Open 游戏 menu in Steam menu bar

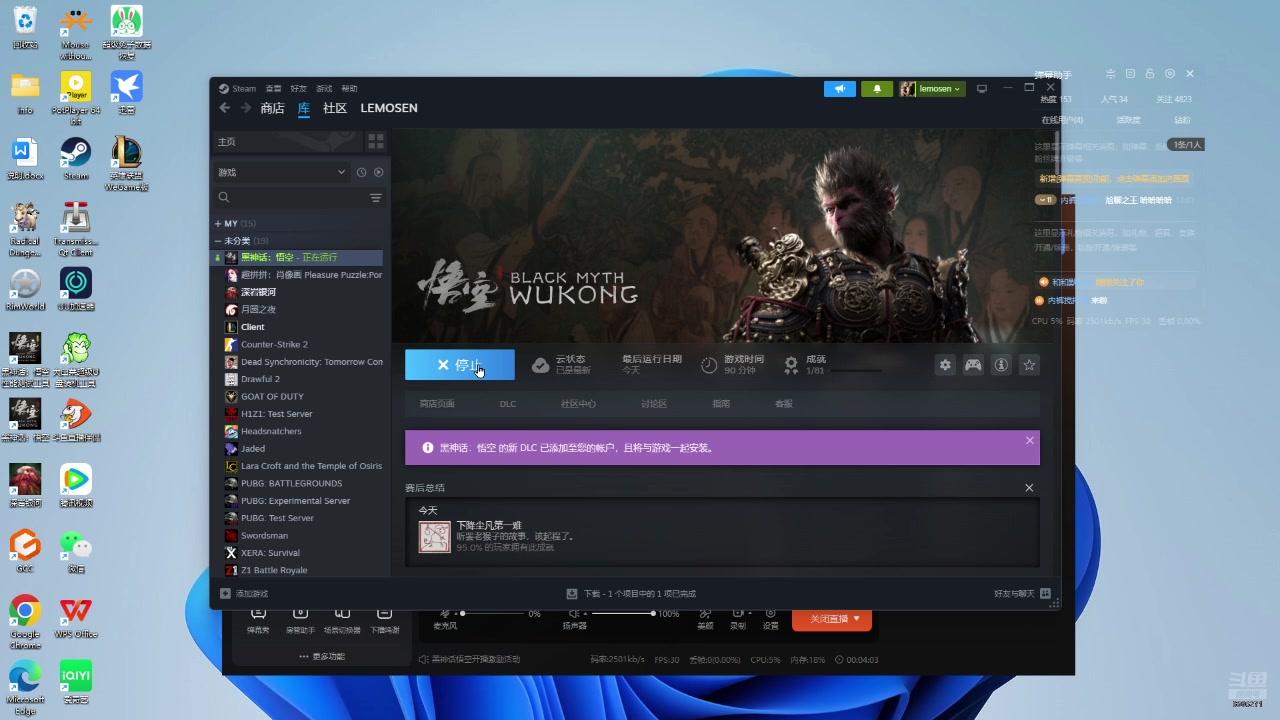[324, 88]
